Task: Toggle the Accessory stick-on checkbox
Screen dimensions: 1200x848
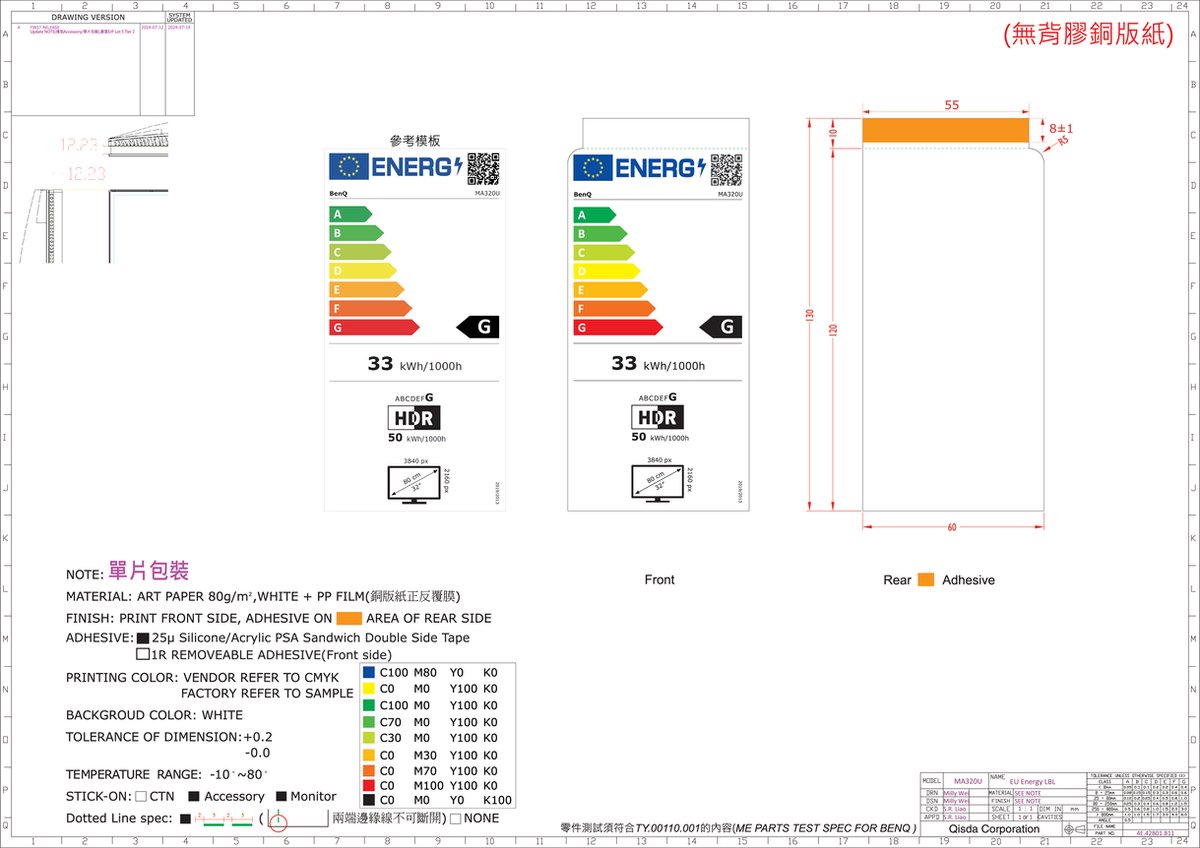Action: tap(194, 797)
